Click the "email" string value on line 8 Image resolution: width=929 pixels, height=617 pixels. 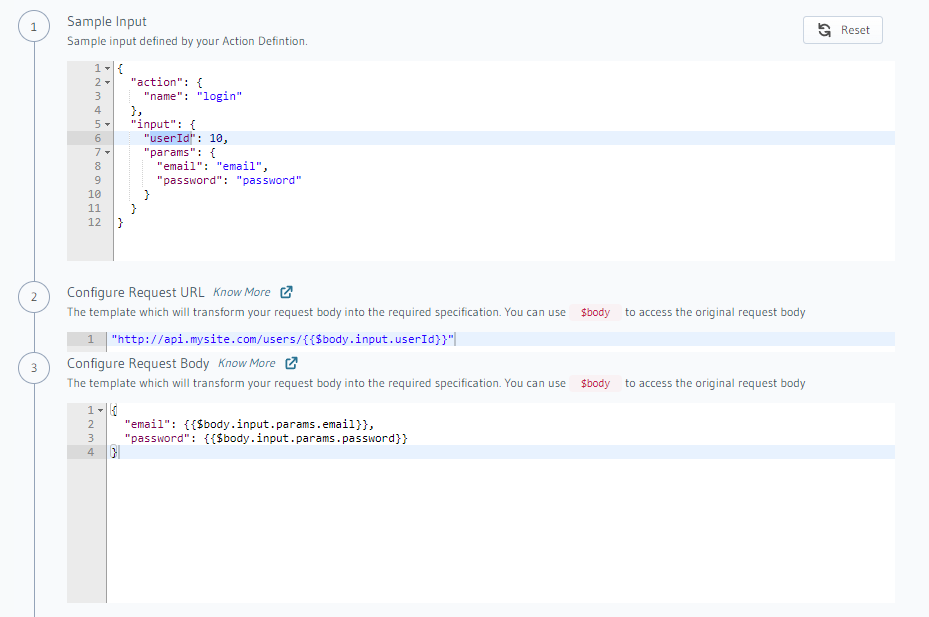pos(239,167)
